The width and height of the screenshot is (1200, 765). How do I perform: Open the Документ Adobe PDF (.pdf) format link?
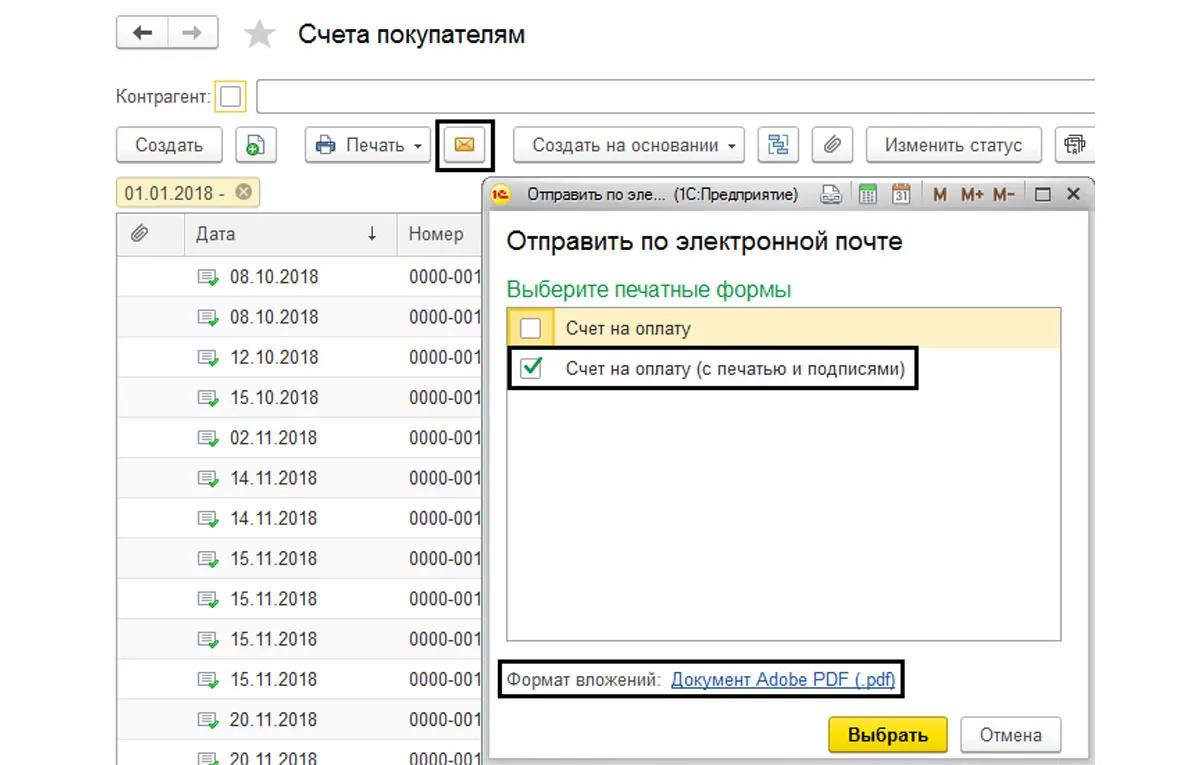(x=783, y=680)
